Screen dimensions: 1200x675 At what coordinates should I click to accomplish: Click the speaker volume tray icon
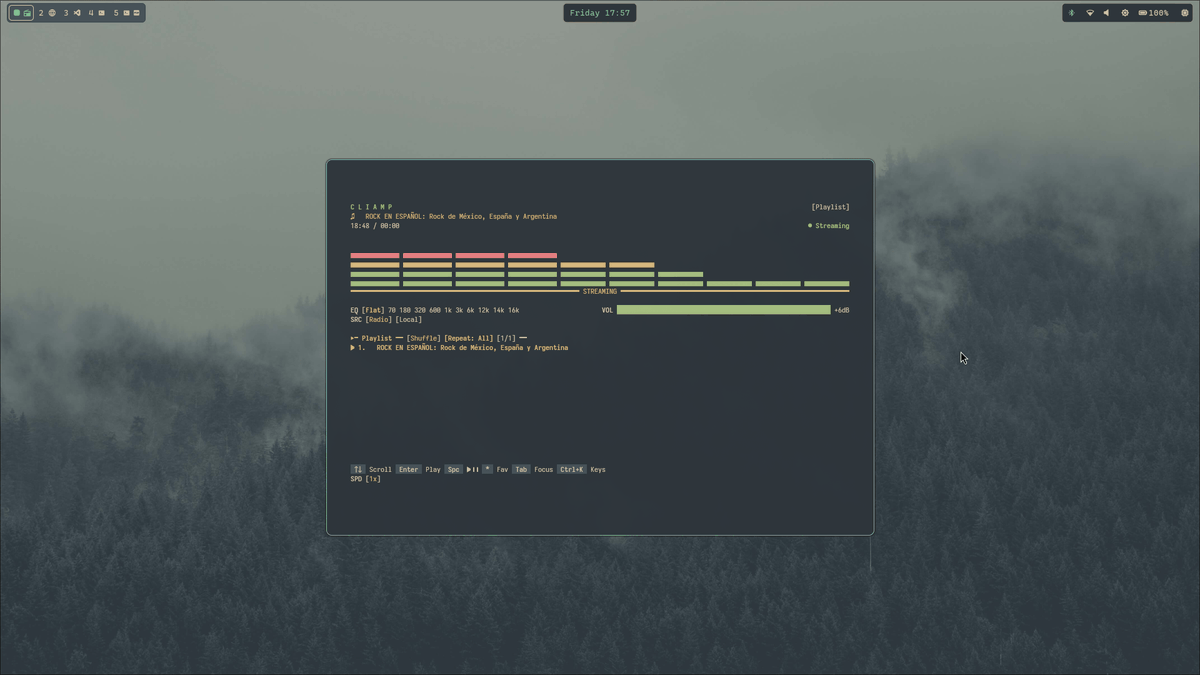(1106, 13)
